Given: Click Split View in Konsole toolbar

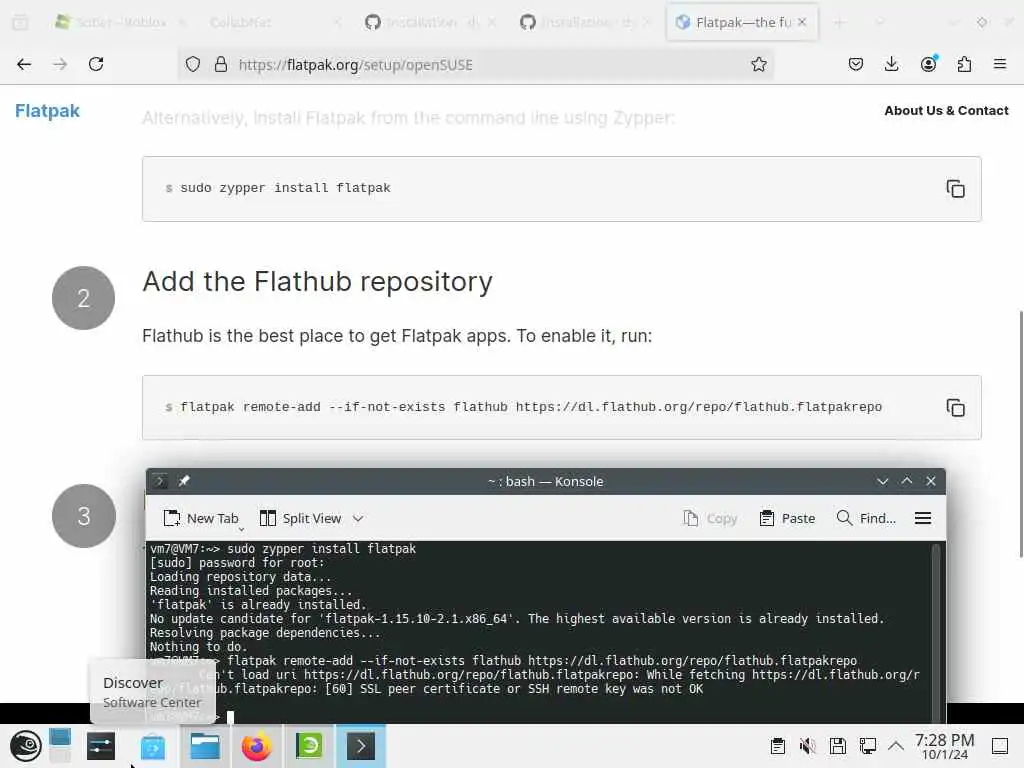Looking at the screenshot, I should click(x=300, y=518).
